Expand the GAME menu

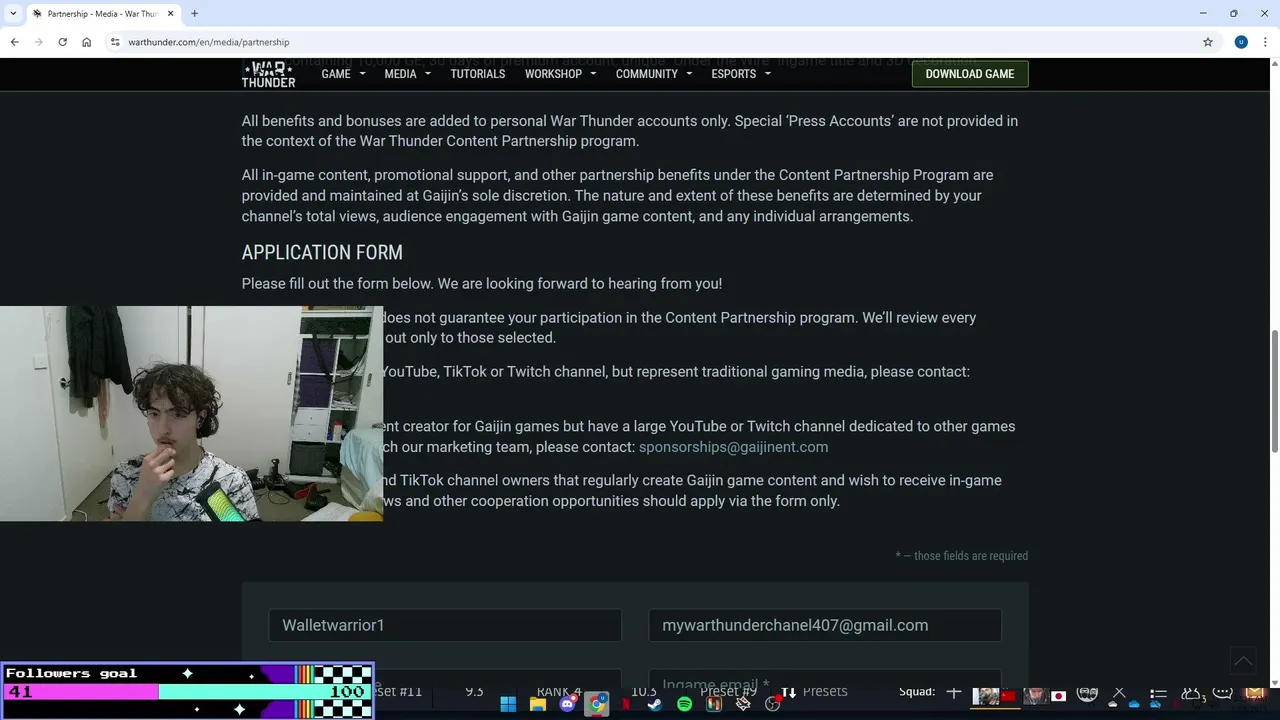click(x=343, y=74)
